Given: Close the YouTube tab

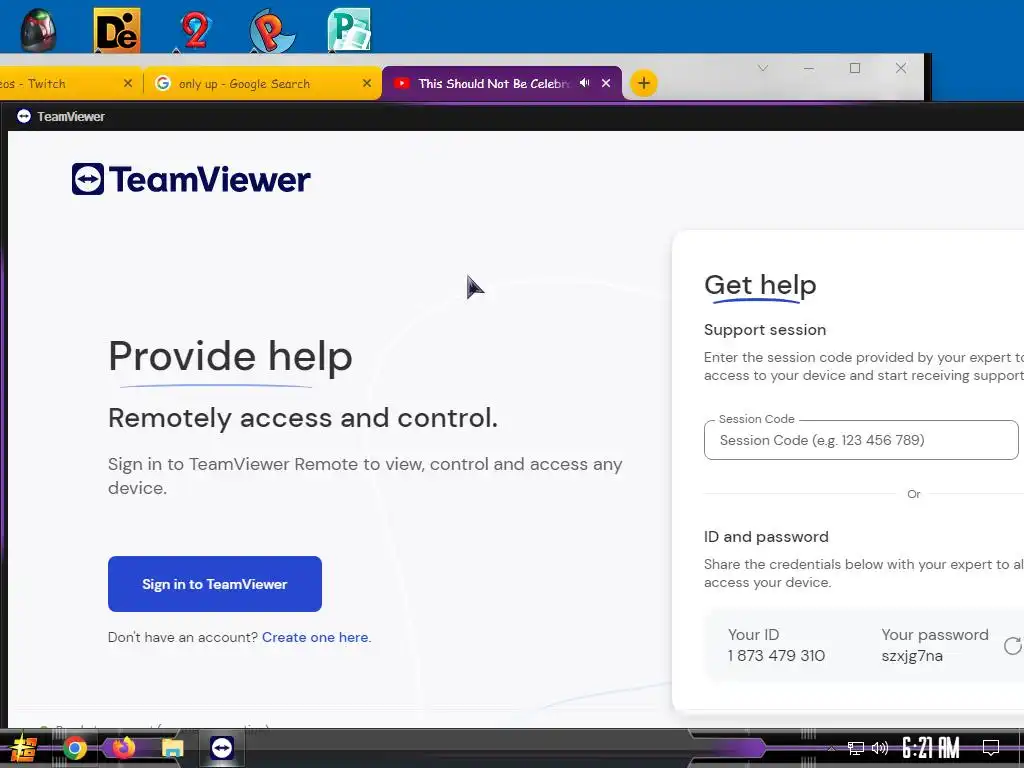Looking at the screenshot, I should [606, 83].
